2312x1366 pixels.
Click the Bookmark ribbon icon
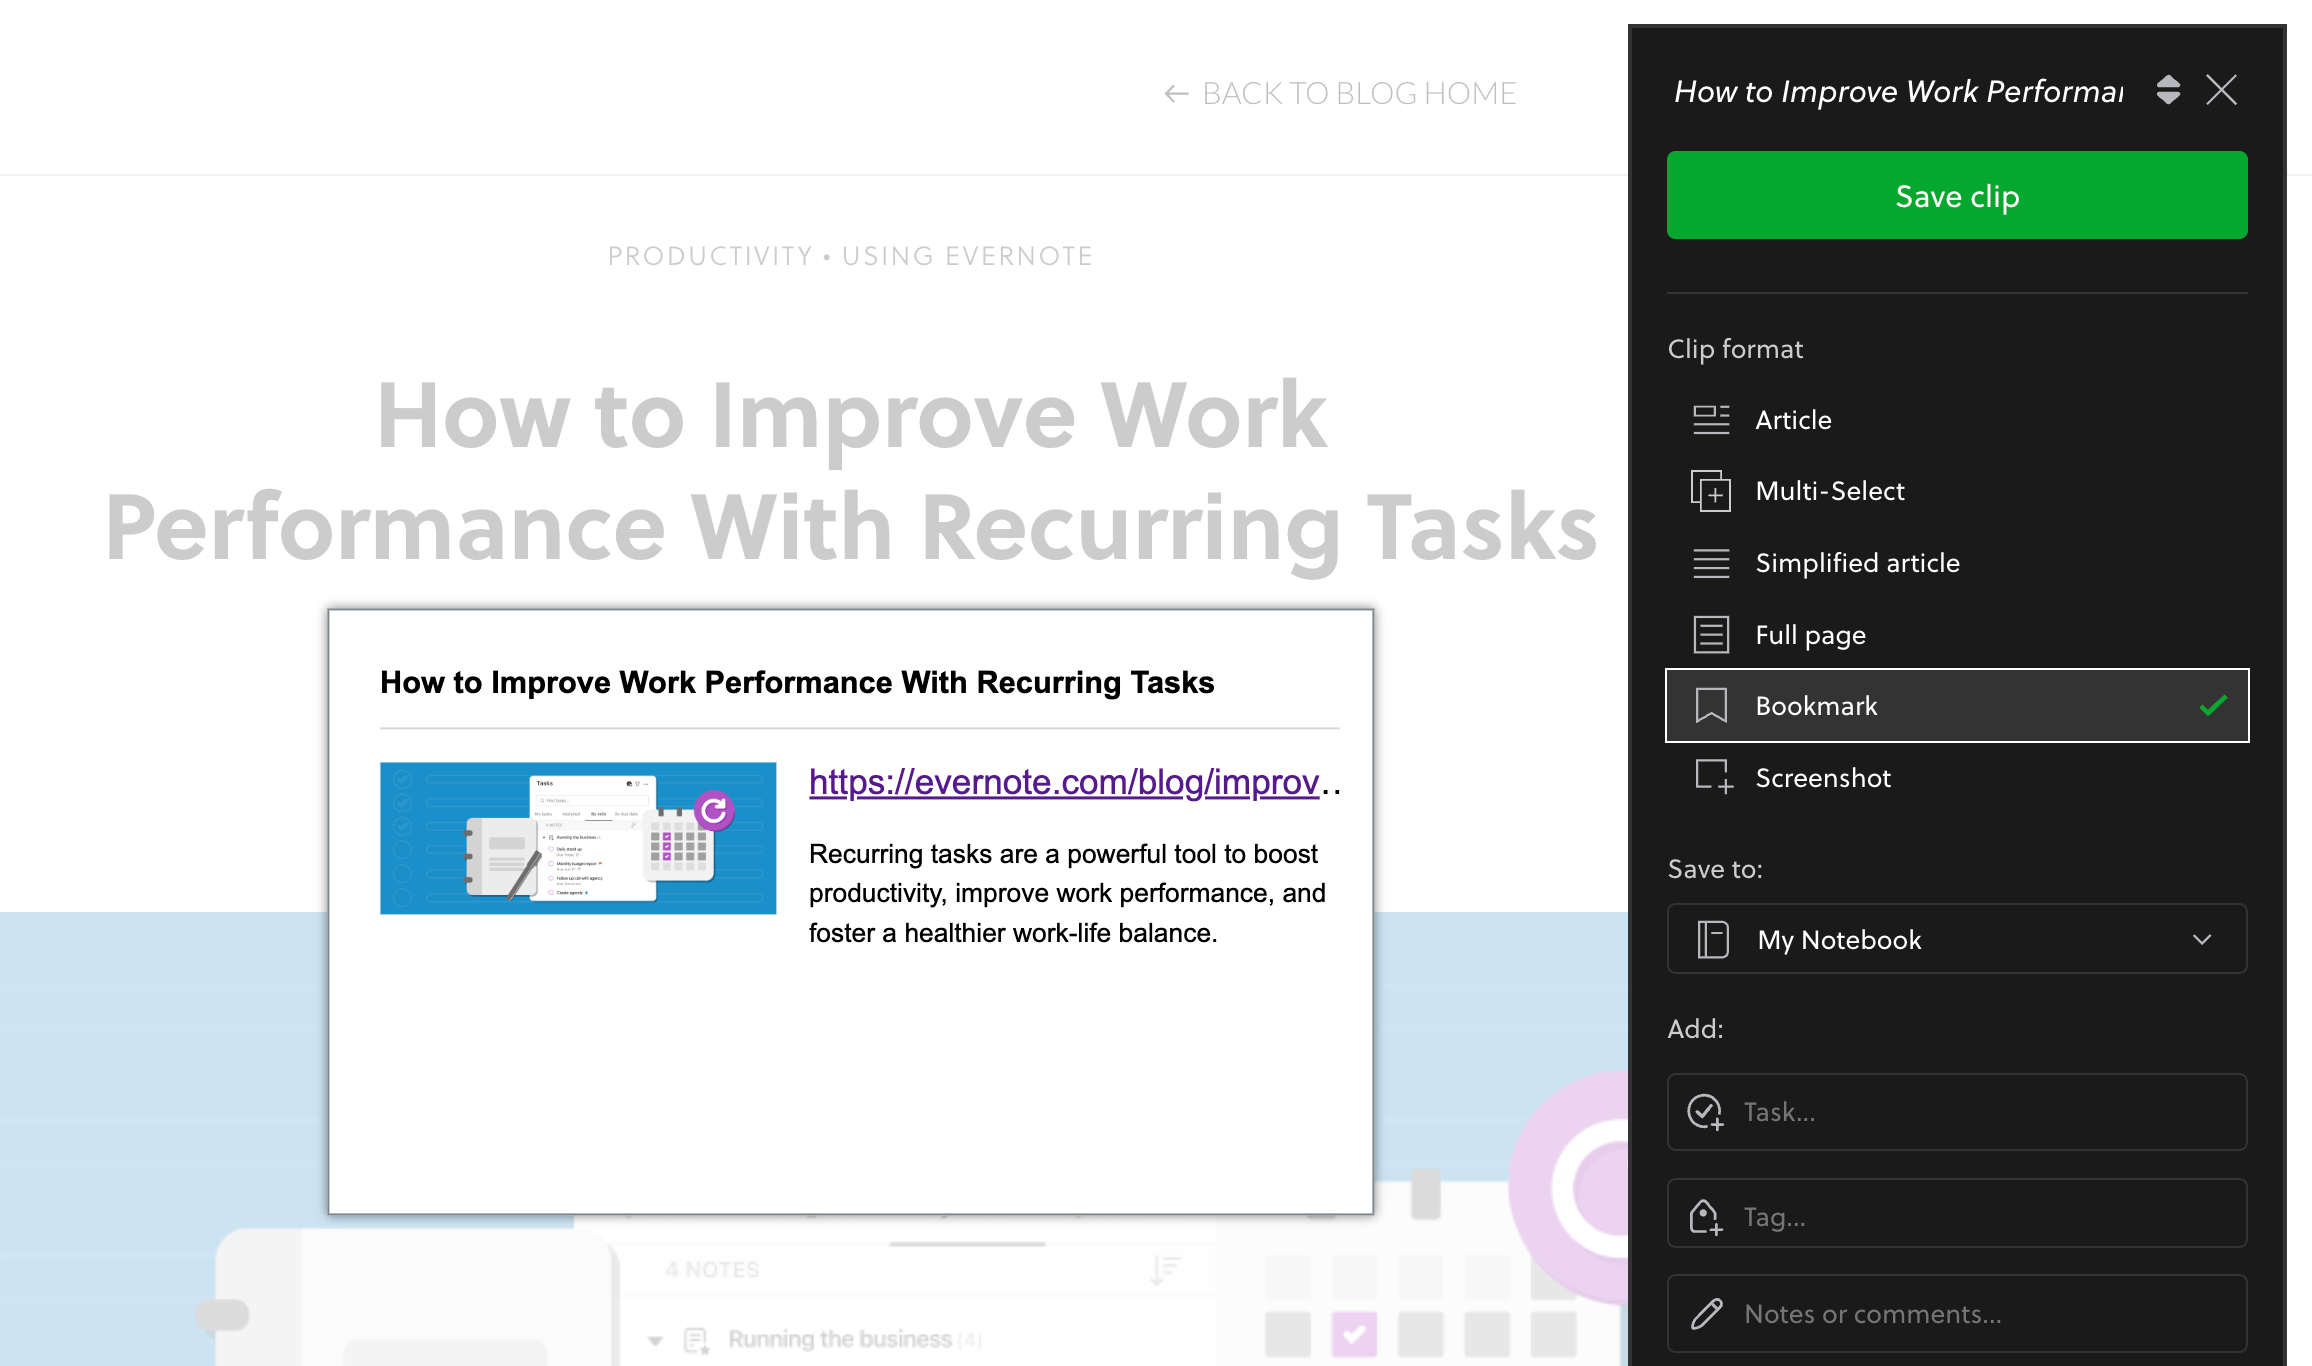[x=1711, y=706]
